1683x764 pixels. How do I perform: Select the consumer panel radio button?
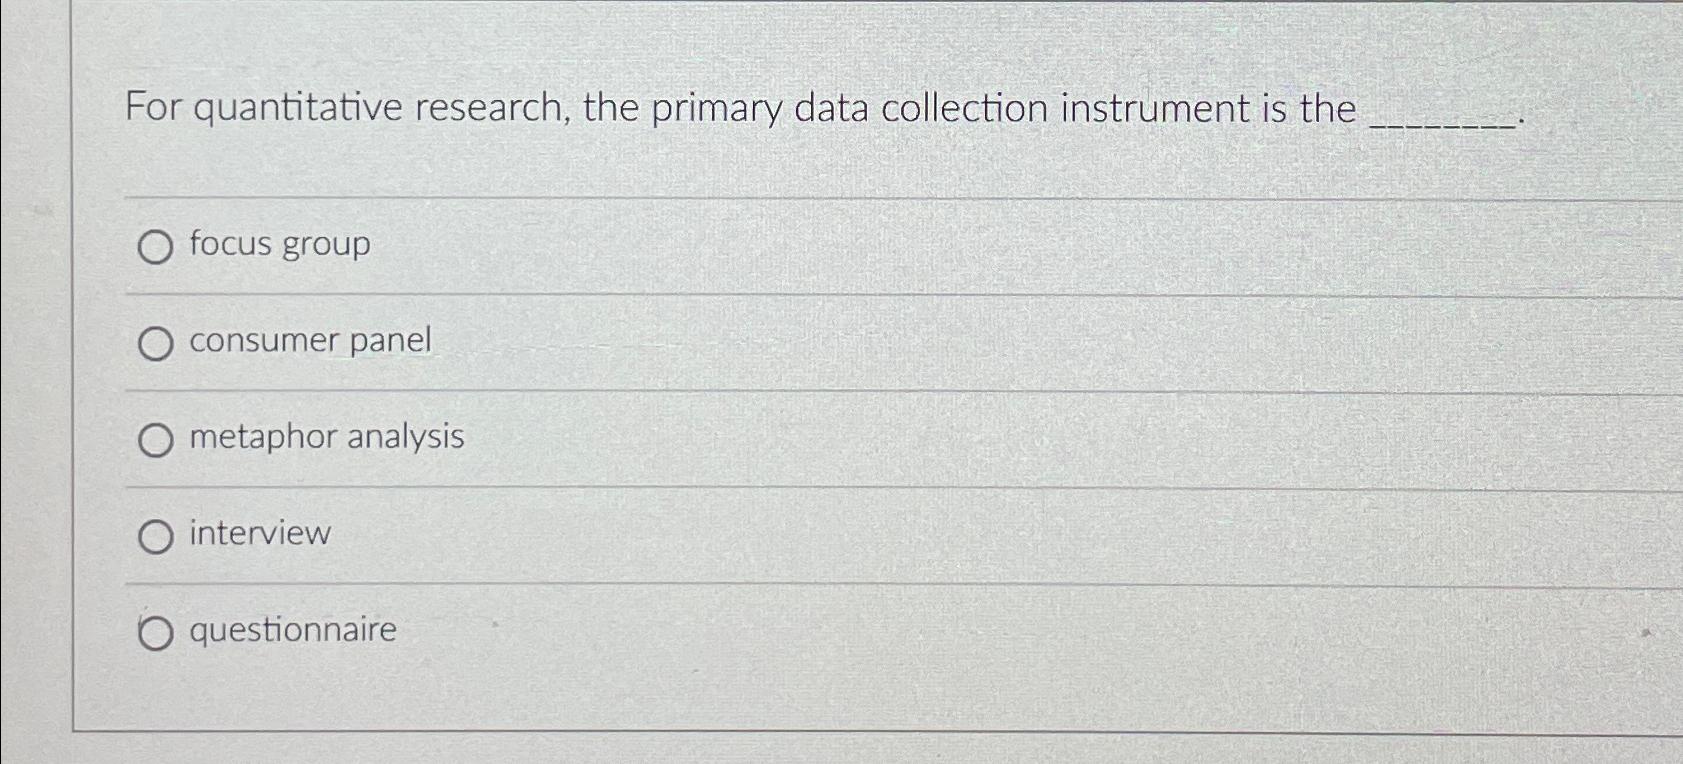click(156, 342)
